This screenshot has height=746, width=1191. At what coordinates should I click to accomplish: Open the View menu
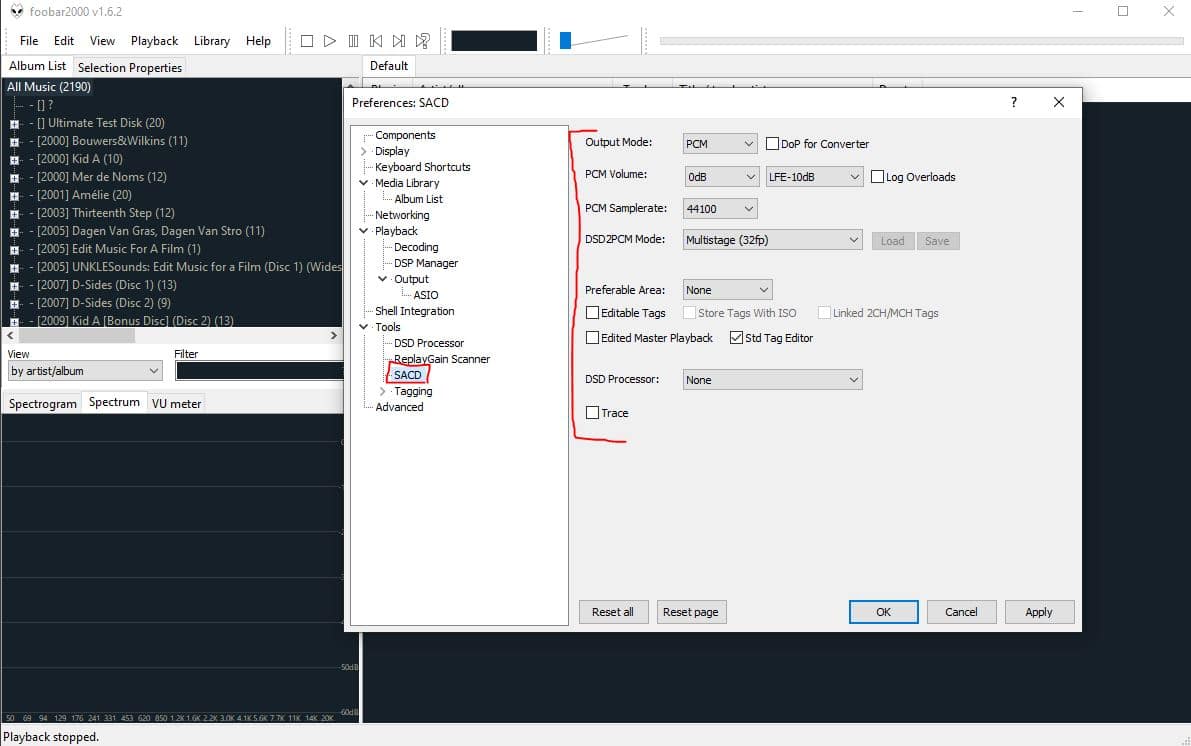point(102,41)
